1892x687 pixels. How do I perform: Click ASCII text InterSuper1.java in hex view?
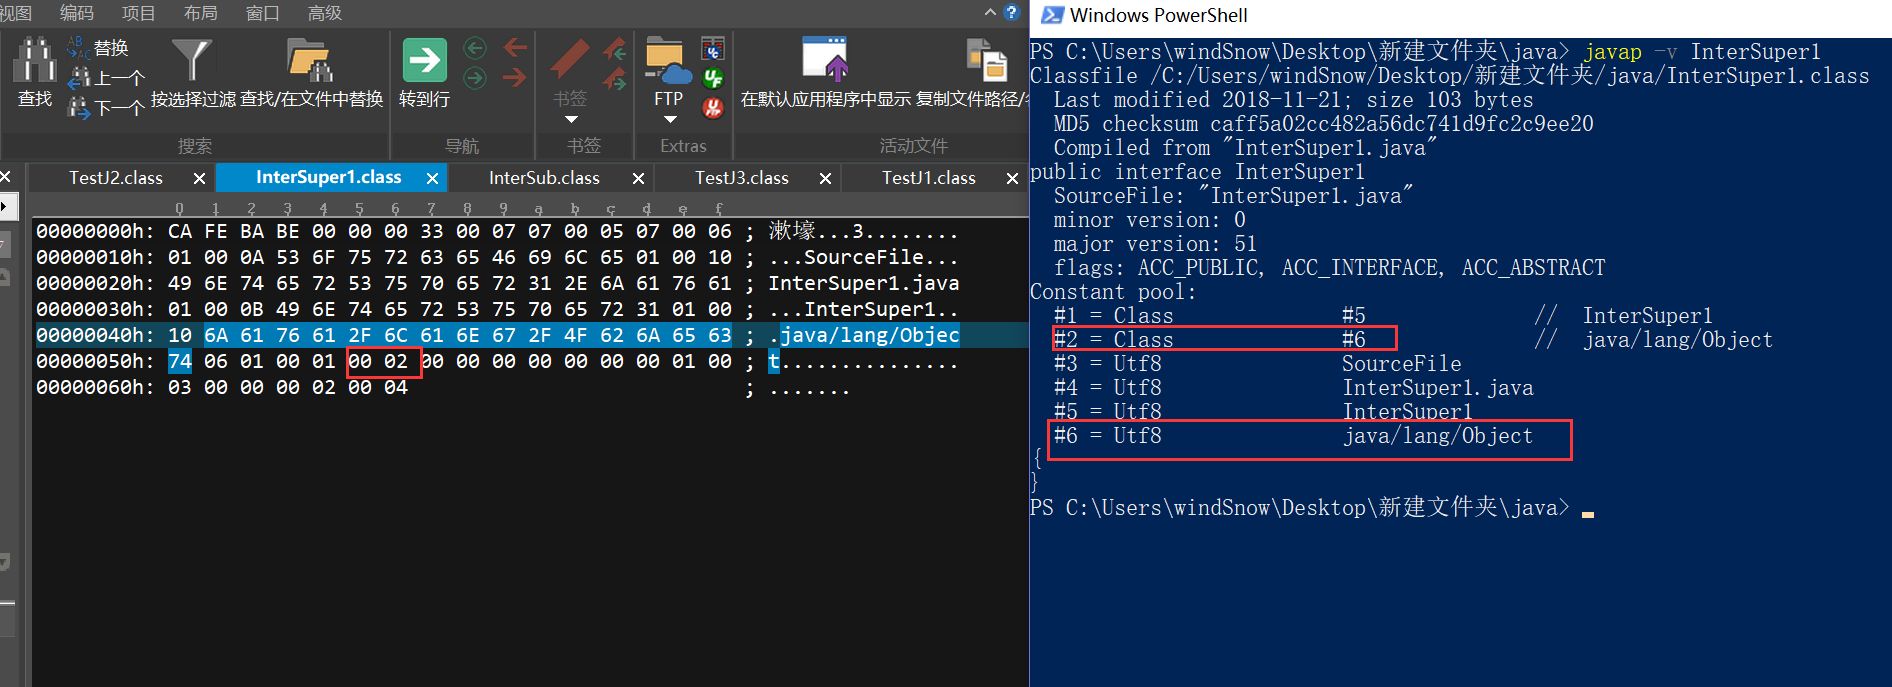point(863,283)
